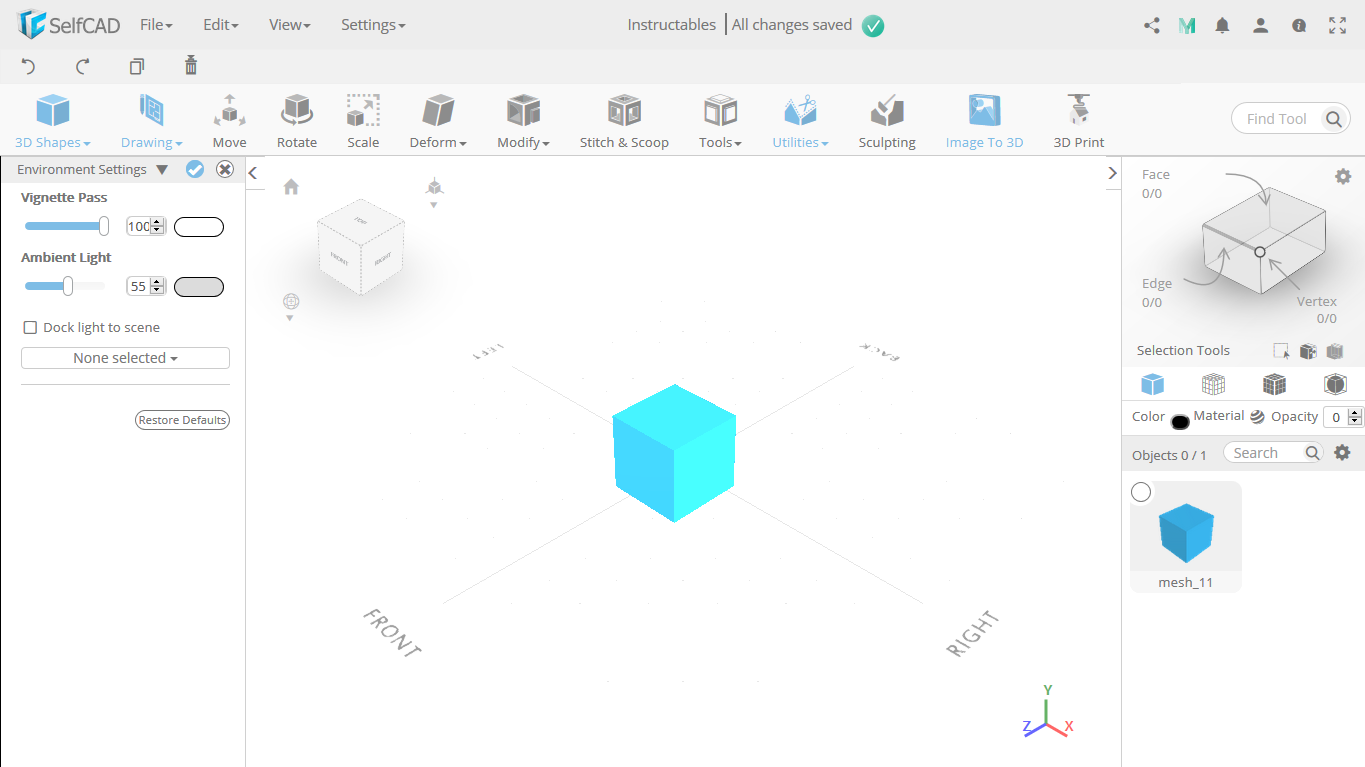
Task: Reset view with the home icon
Action: point(291,187)
